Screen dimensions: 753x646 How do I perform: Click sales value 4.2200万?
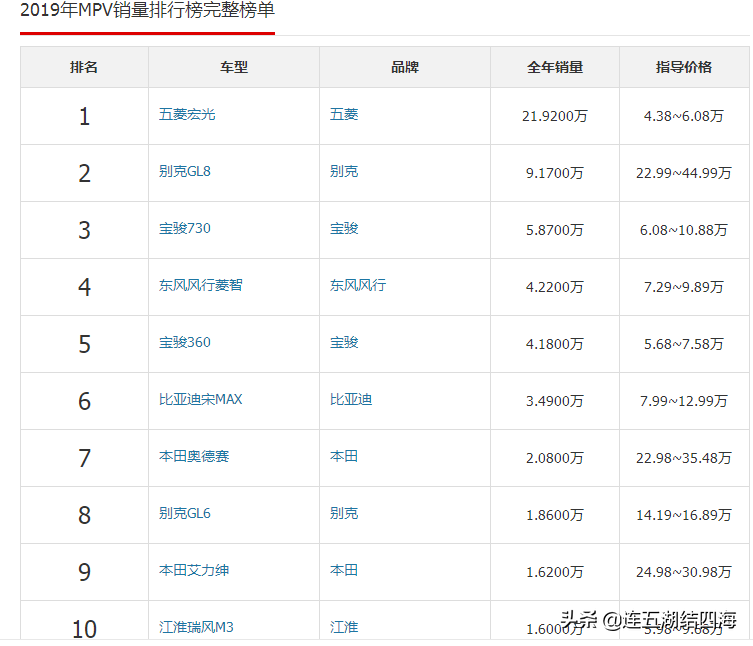[x=555, y=287]
